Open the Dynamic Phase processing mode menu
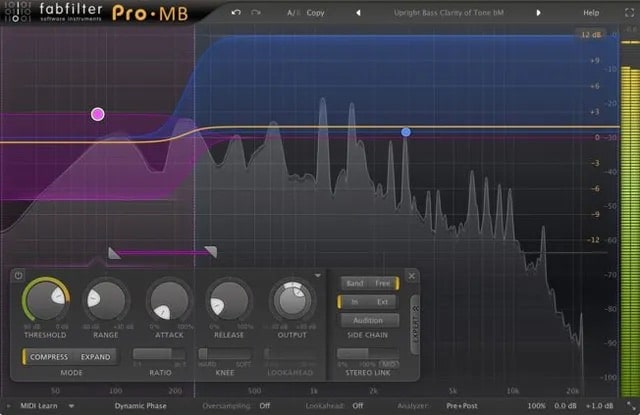This screenshot has height=415, width=640. click(x=140, y=406)
